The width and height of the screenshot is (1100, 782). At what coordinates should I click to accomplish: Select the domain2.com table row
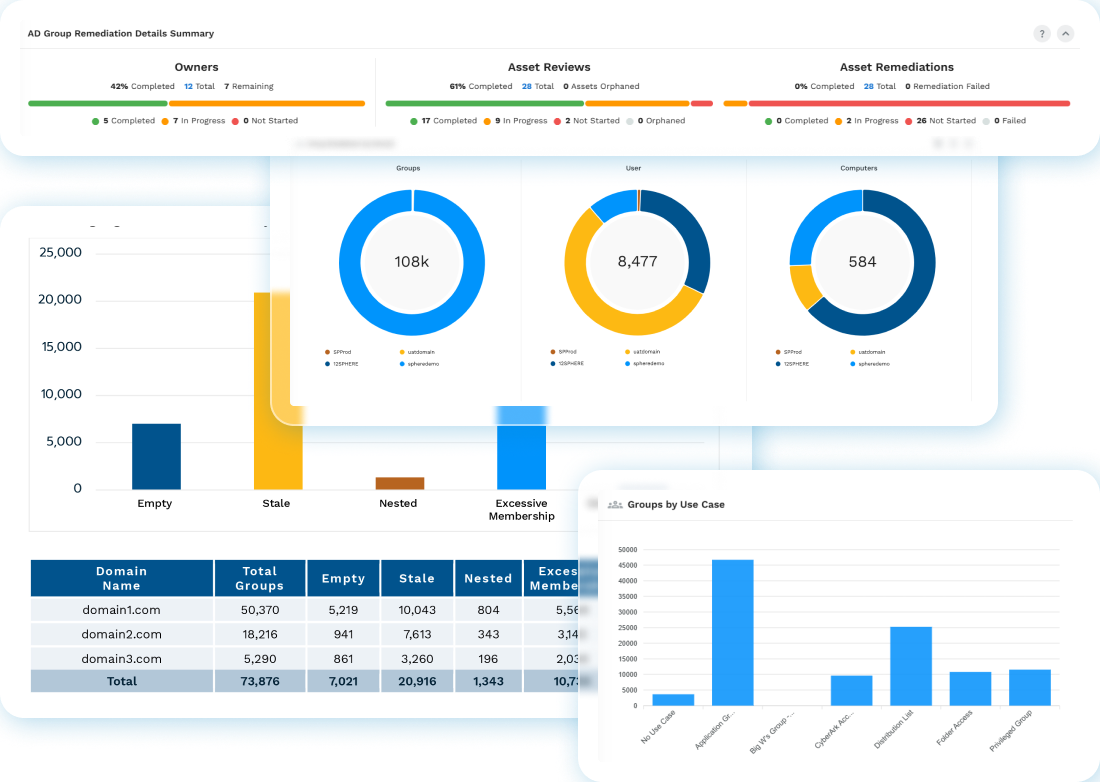click(x=121, y=634)
